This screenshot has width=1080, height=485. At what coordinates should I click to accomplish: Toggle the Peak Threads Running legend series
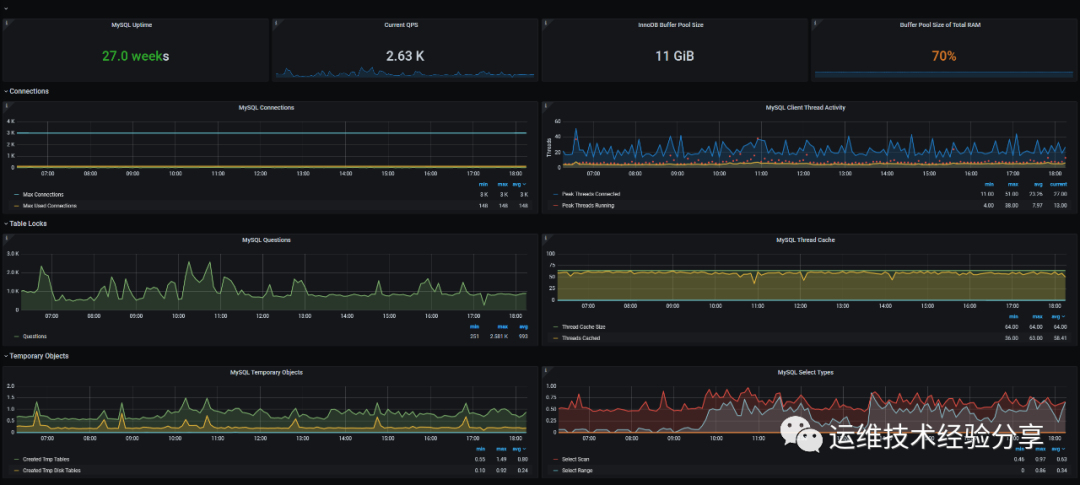coord(583,205)
